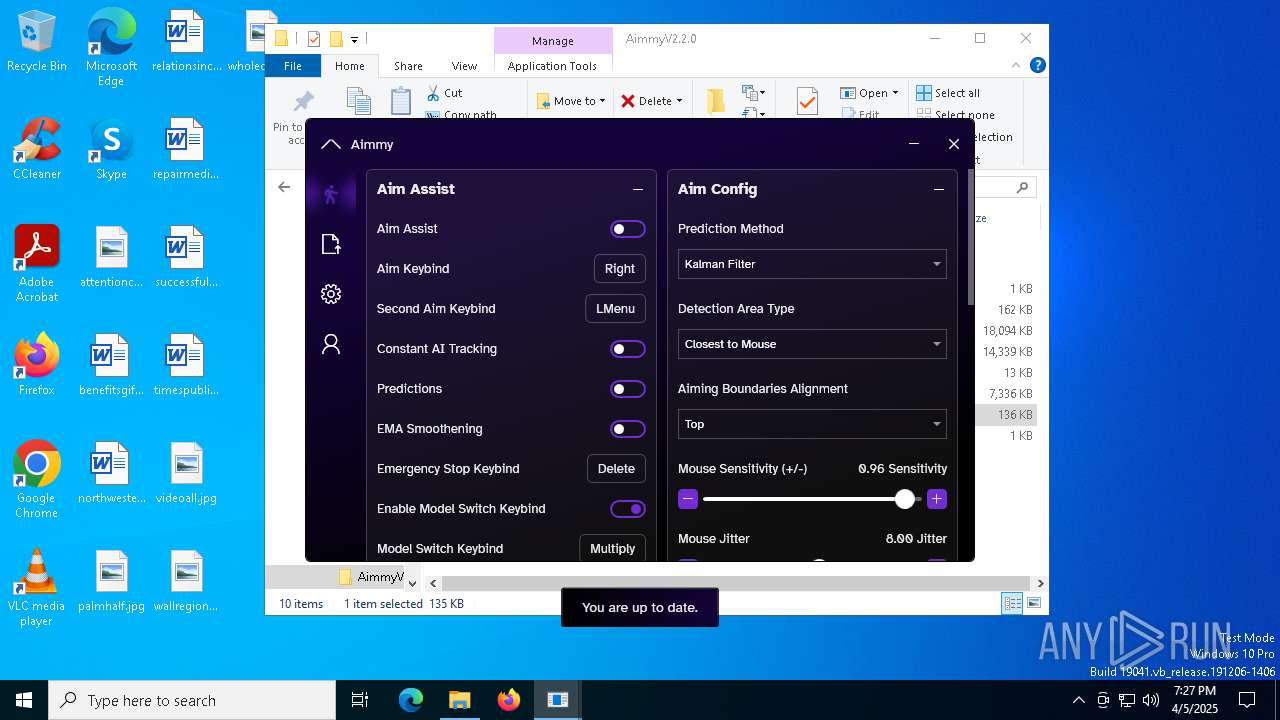Click Select all in Explorer ribbon
The image size is (1280, 720).
(x=948, y=93)
